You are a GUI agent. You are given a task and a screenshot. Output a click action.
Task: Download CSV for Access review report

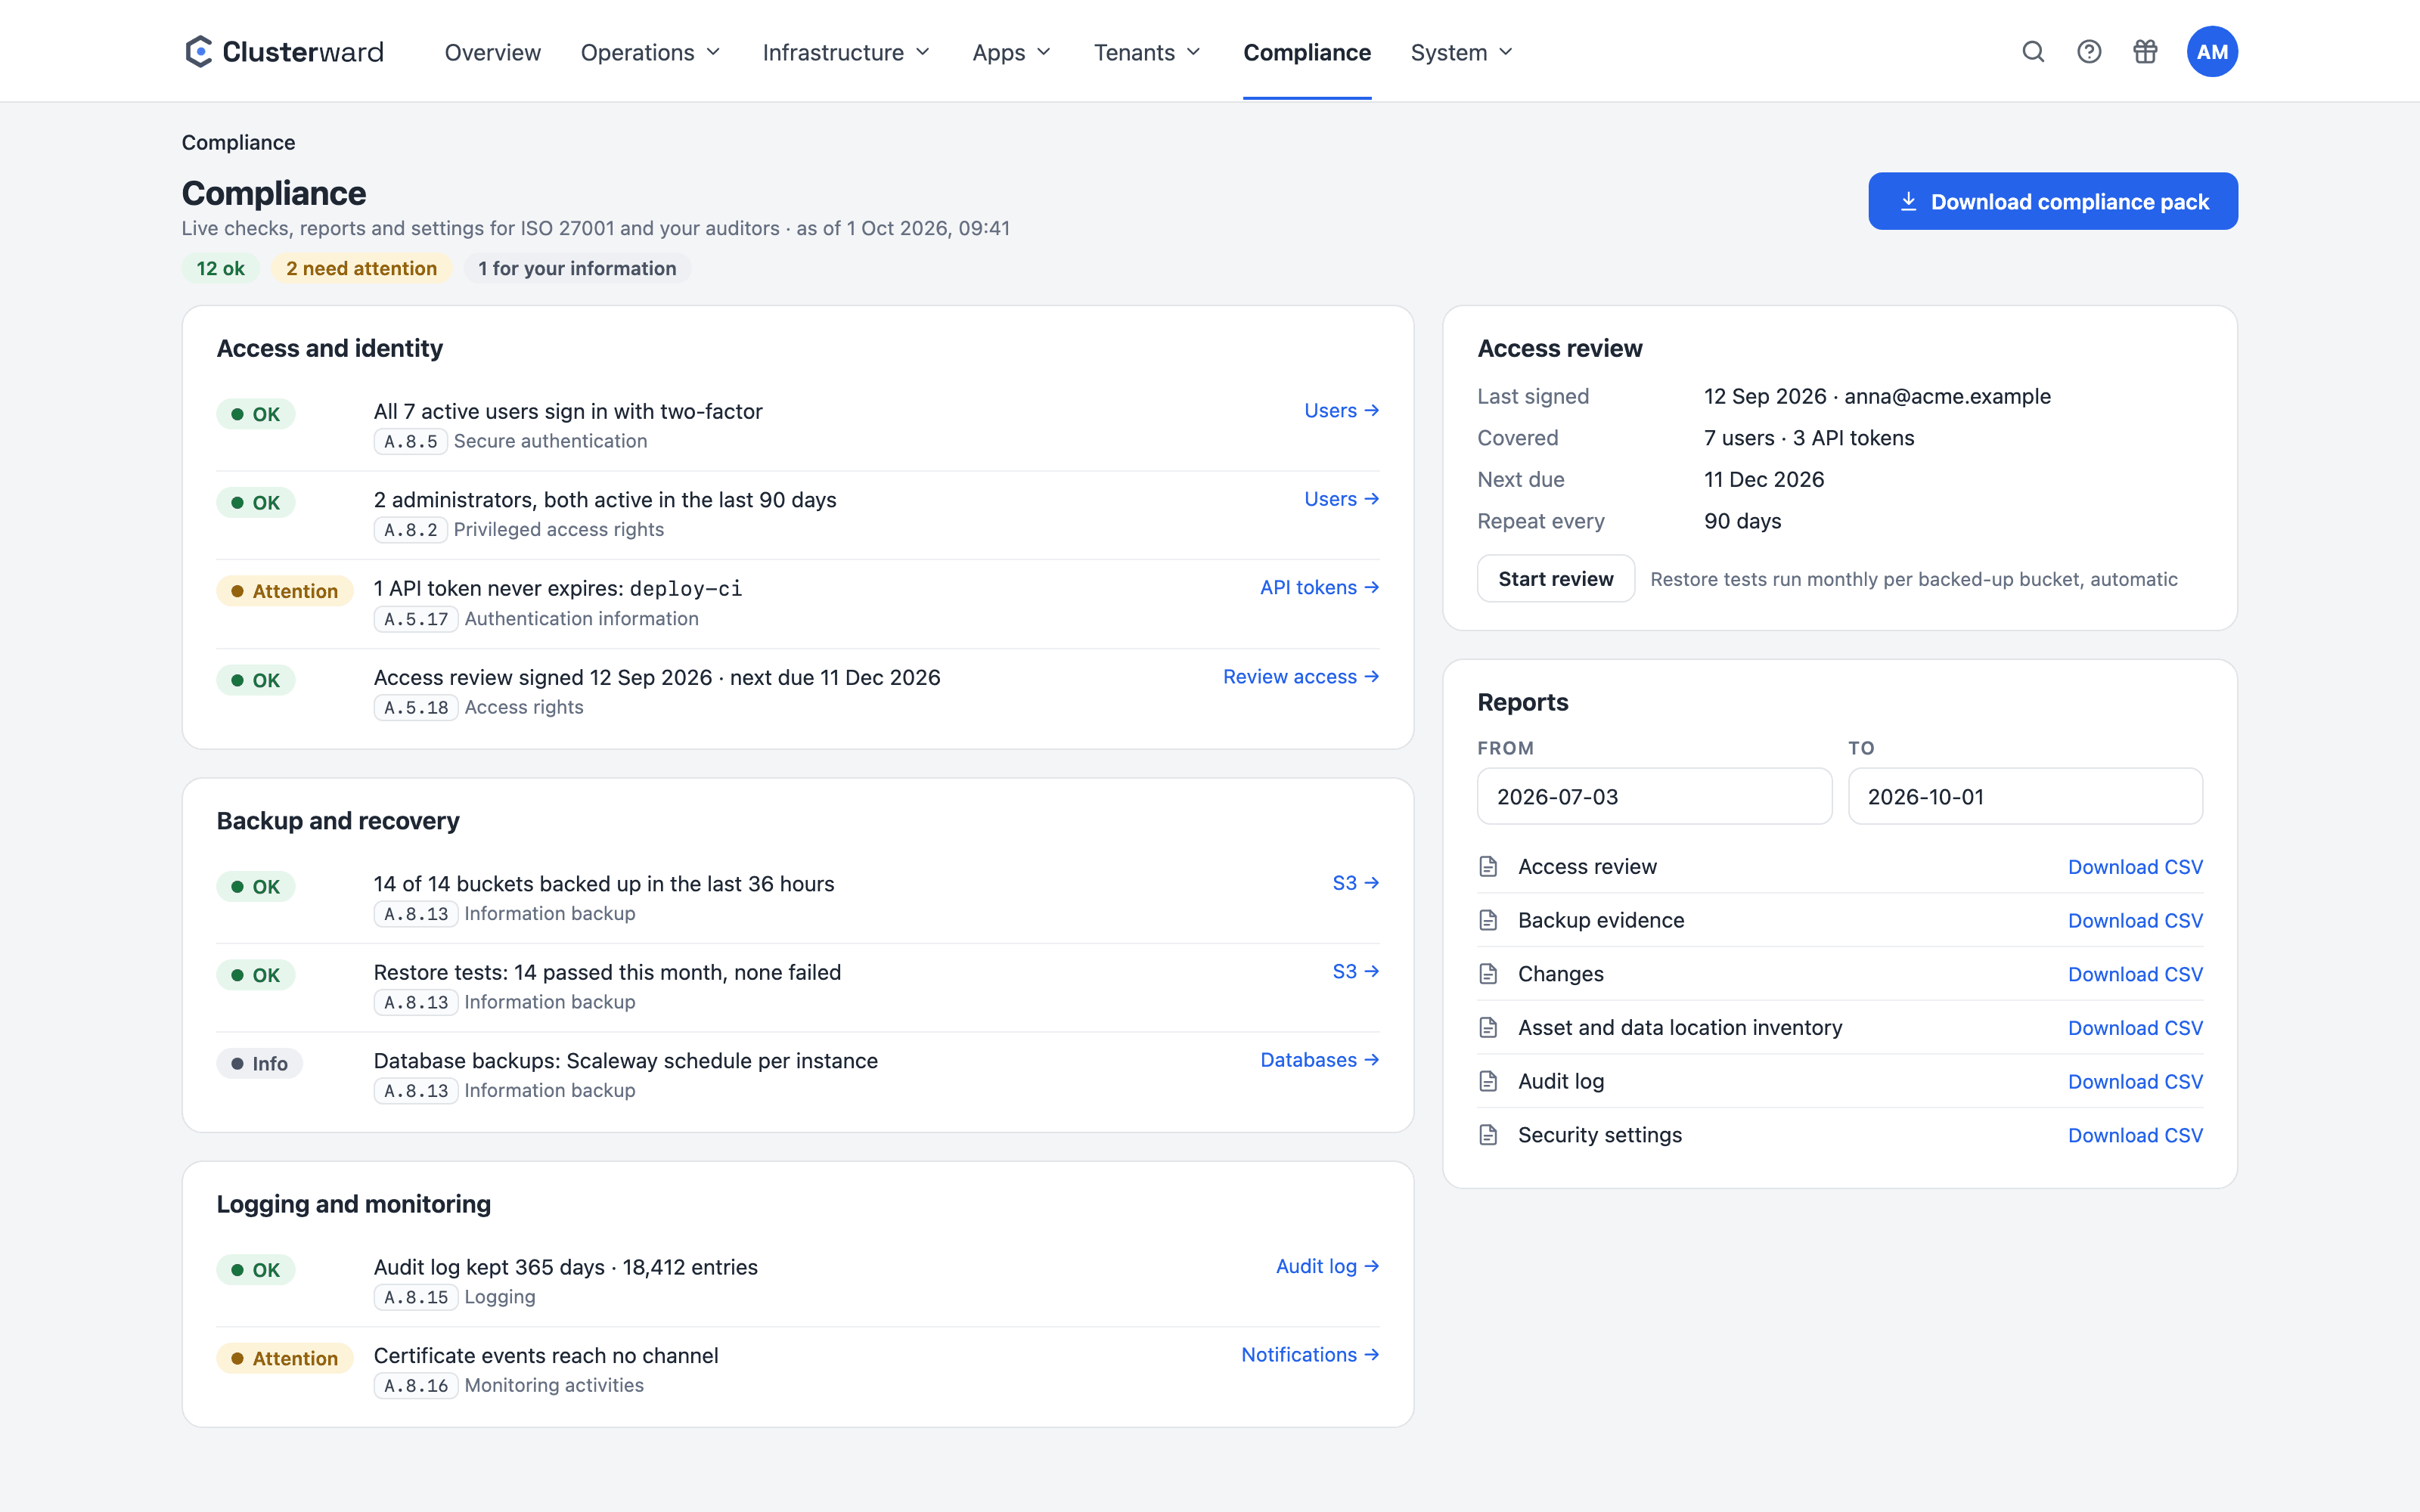[2135, 867]
